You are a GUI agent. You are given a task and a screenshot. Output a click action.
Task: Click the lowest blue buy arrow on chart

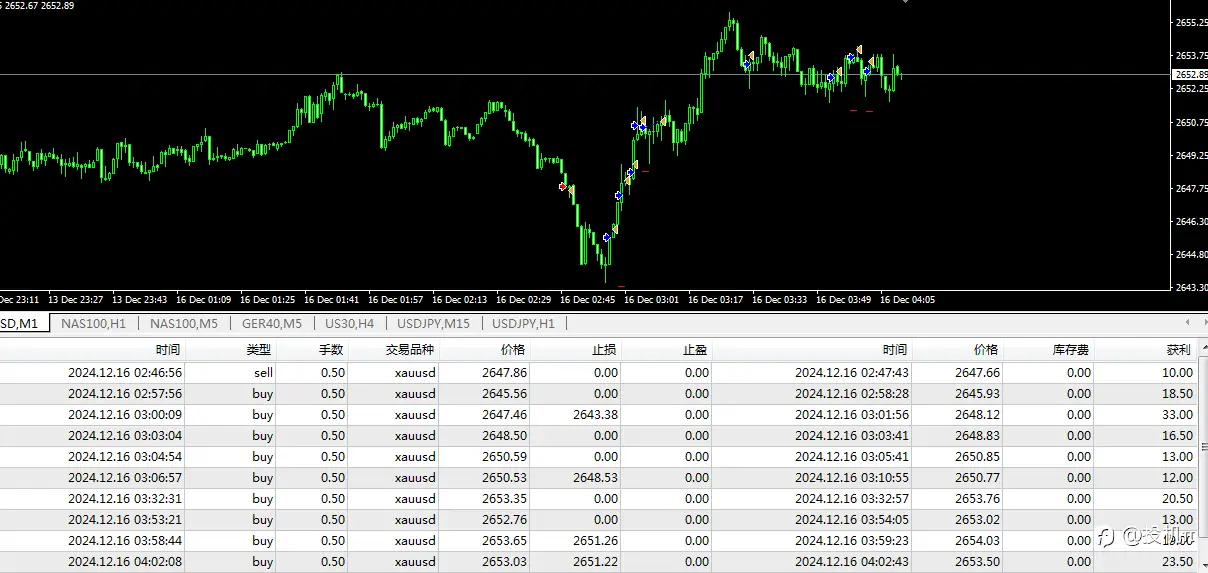click(x=607, y=237)
